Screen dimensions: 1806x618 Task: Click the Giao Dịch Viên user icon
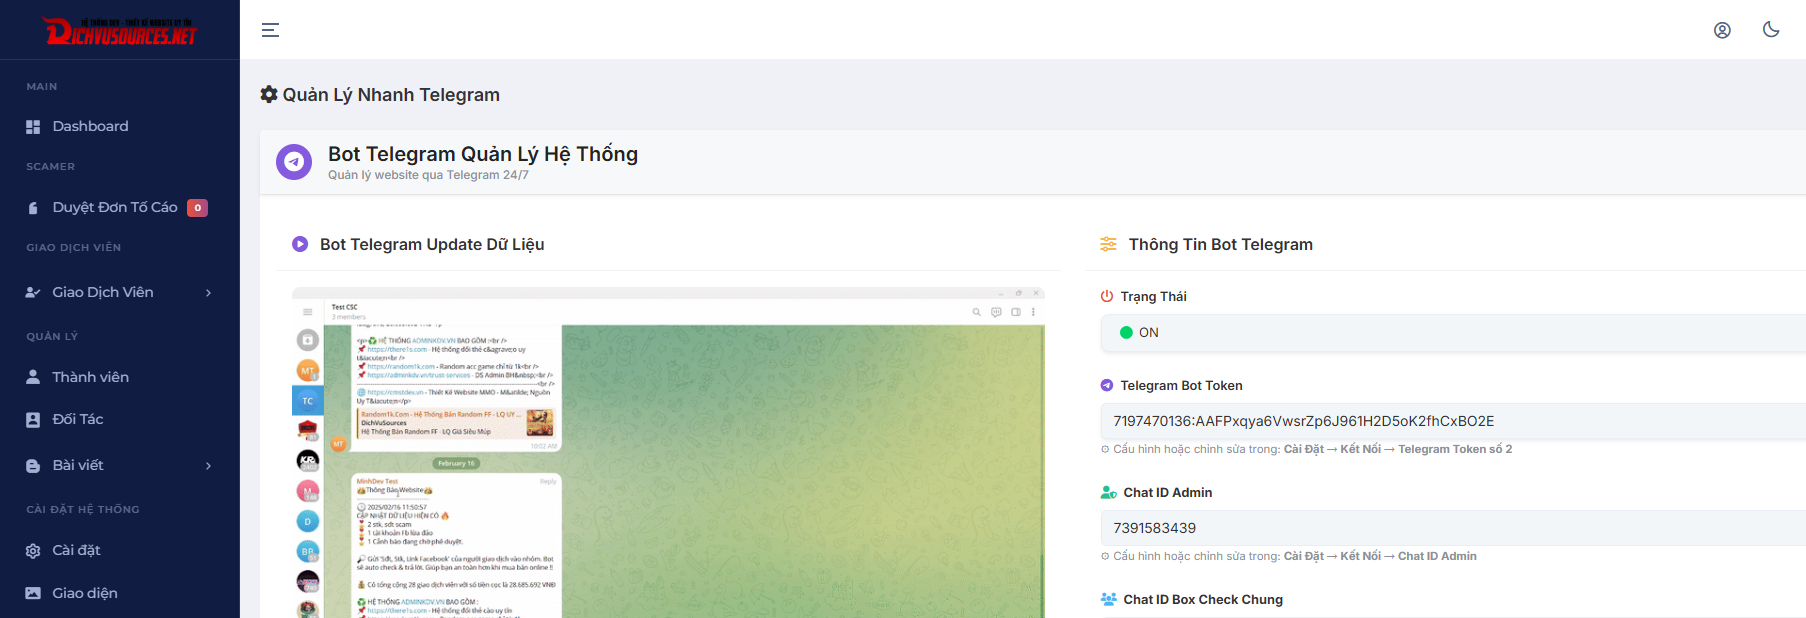(x=33, y=292)
